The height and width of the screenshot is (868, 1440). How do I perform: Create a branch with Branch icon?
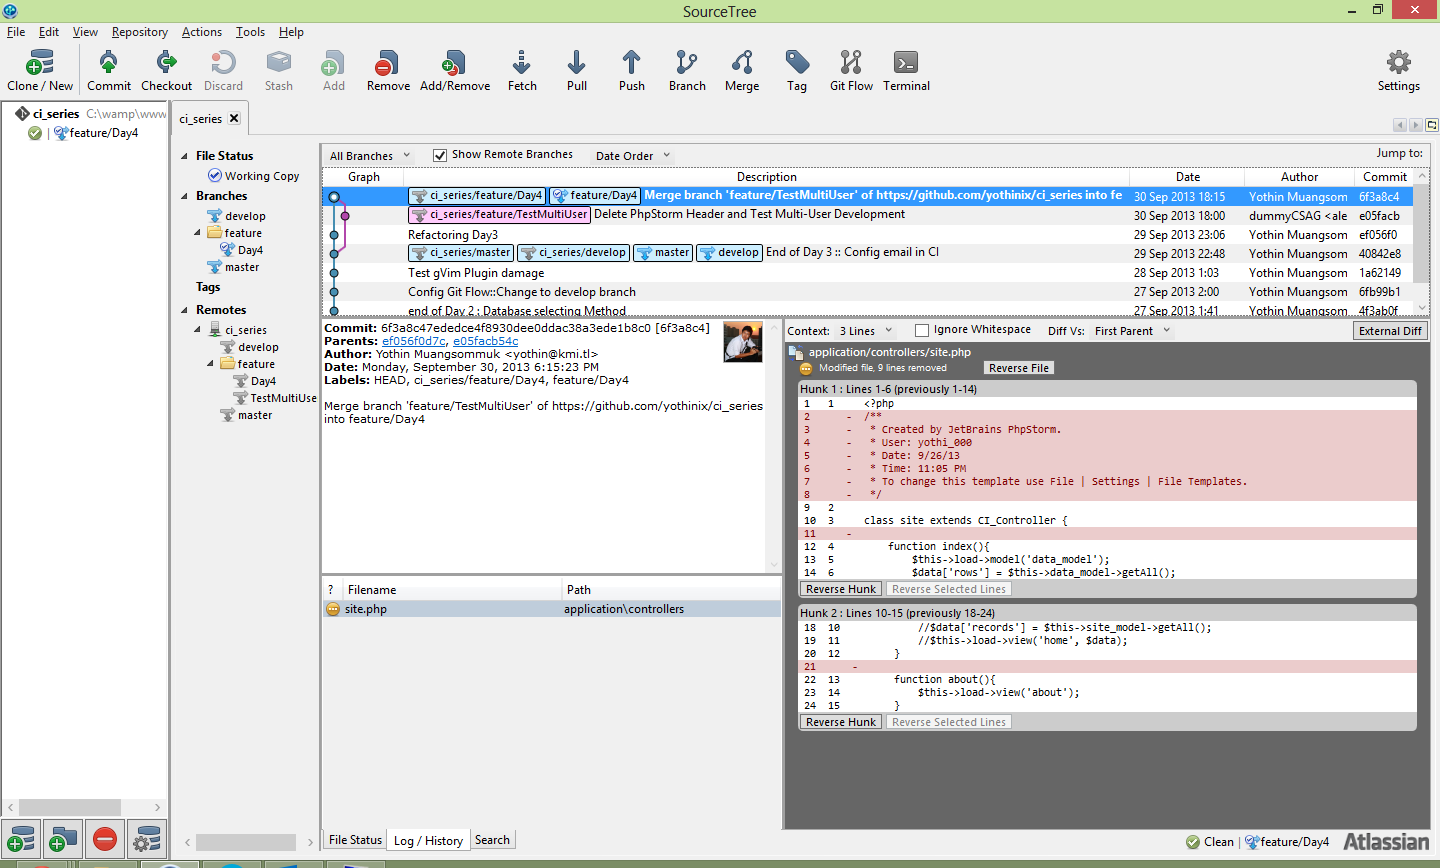pos(687,71)
